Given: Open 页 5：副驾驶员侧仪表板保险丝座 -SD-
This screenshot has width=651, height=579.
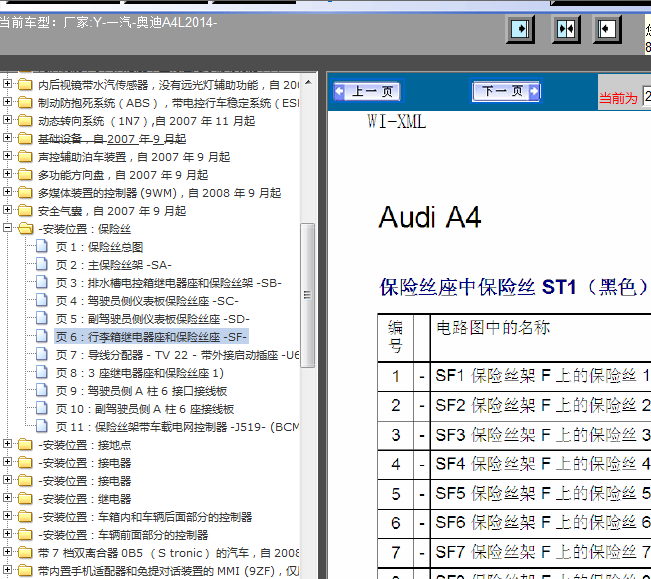Looking at the screenshot, I should (152, 319).
